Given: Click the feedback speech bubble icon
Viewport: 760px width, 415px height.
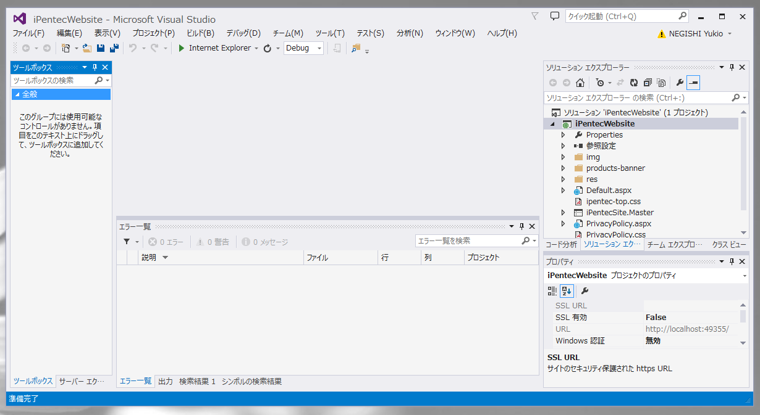Looking at the screenshot, I should coord(554,16).
